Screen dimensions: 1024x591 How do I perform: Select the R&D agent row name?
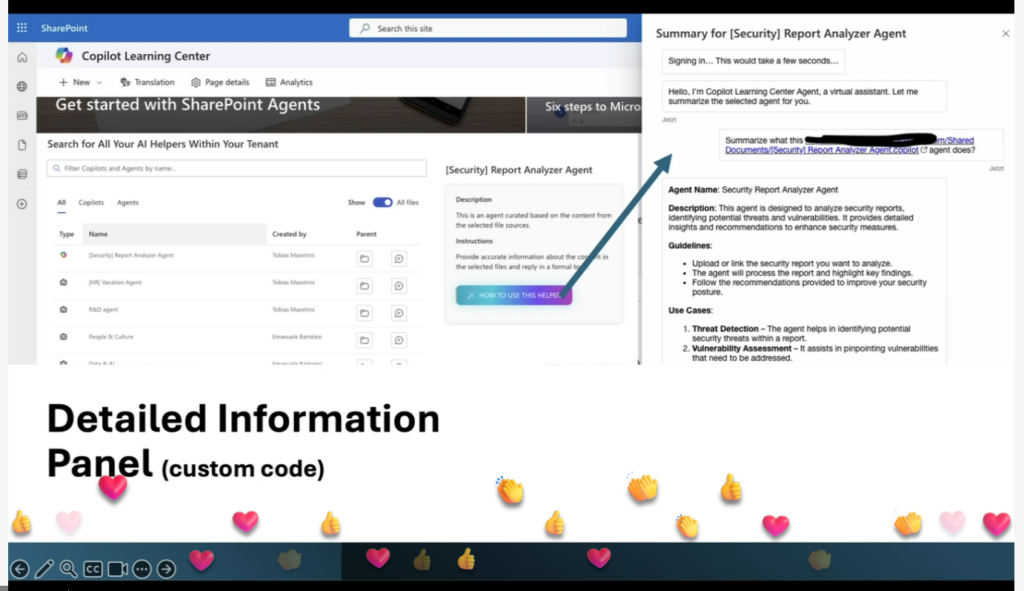tap(103, 310)
